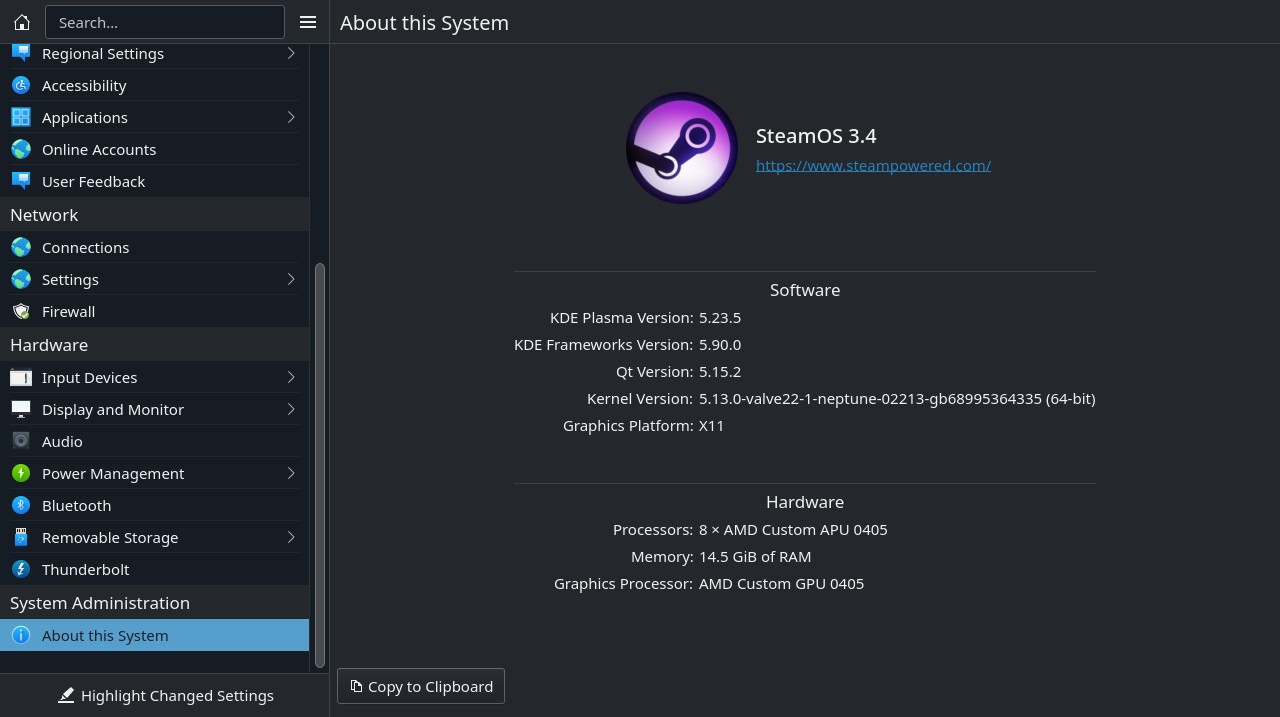
Task: Click the Graphics Platform value X11
Action: pyautogui.click(x=711, y=425)
